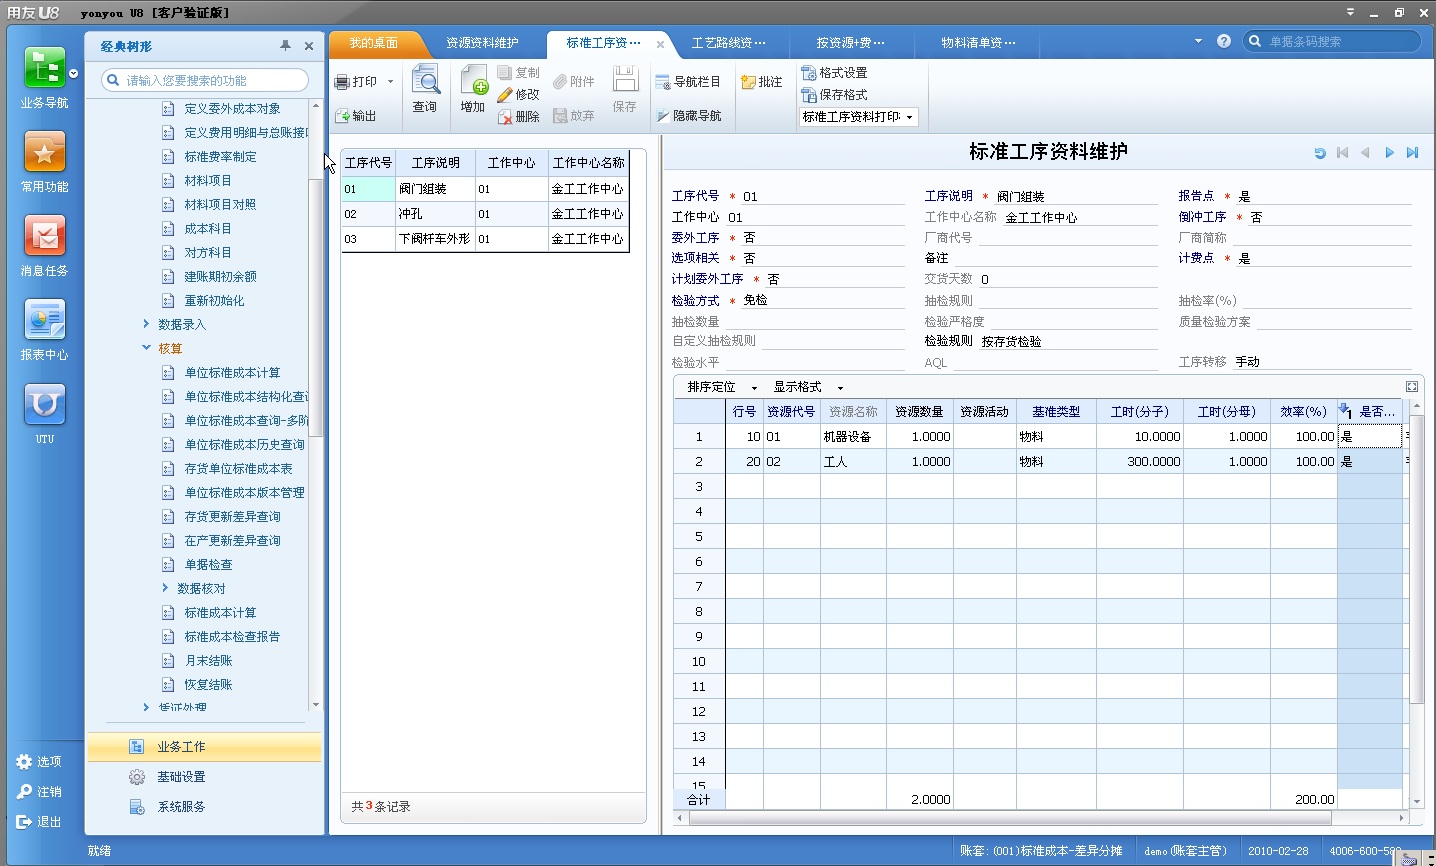This screenshot has width=1436, height=866.
Task: Expand the 数据核对 tree node
Action: 165,588
